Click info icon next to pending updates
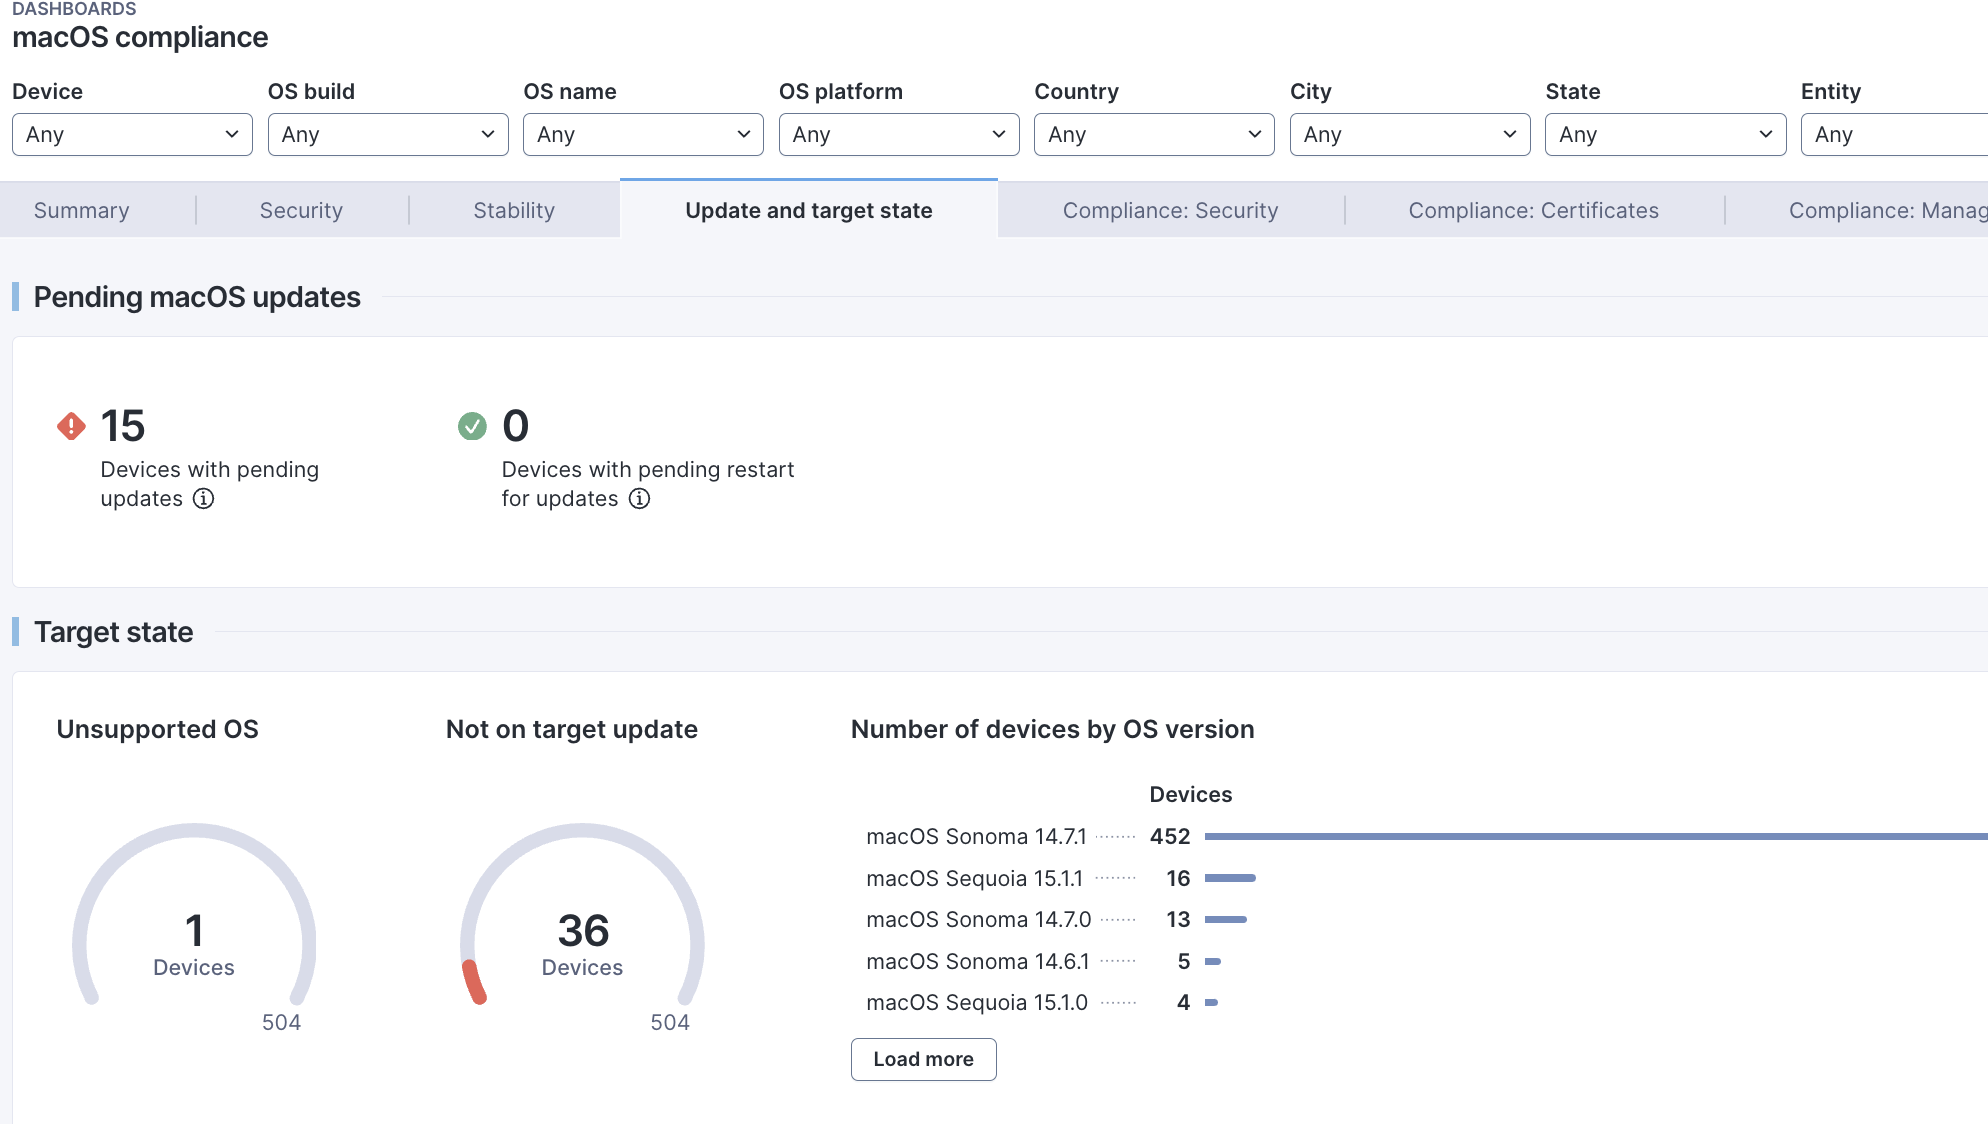This screenshot has width=1988, height=1124. click(203, 499)
